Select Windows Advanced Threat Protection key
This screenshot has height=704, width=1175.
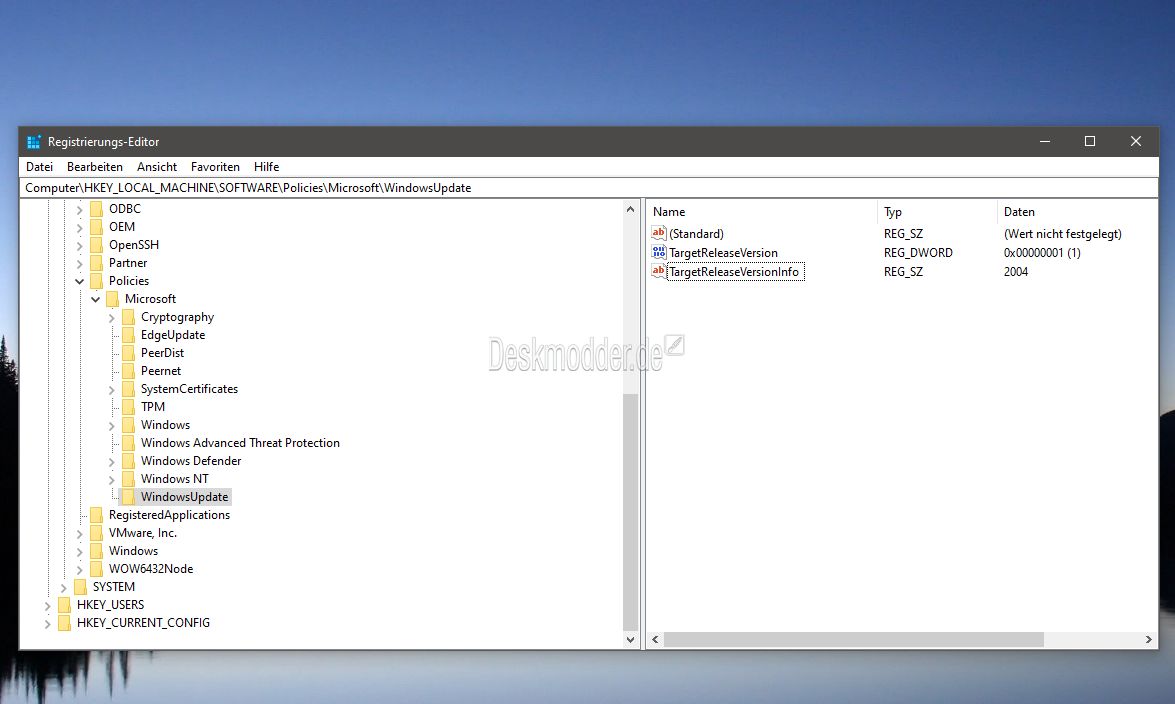point(240,443)
